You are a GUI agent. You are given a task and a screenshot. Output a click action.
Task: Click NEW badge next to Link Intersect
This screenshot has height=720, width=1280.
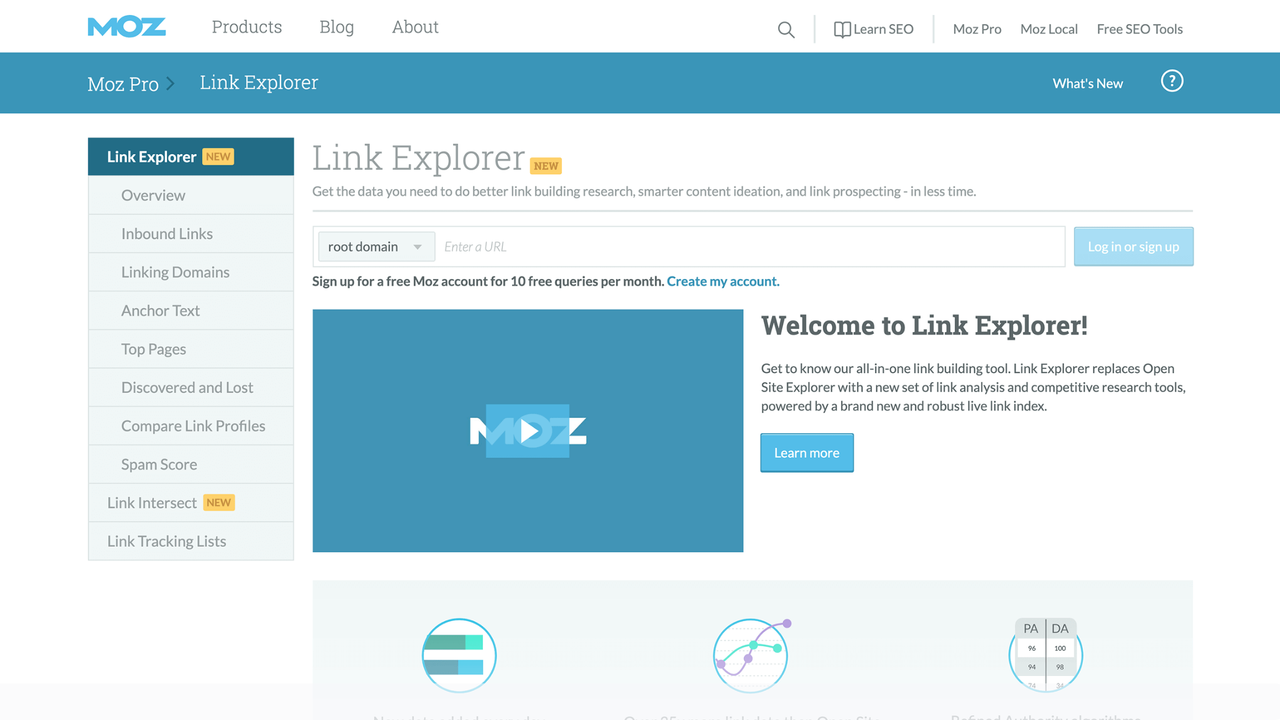[x=219, y=502]
